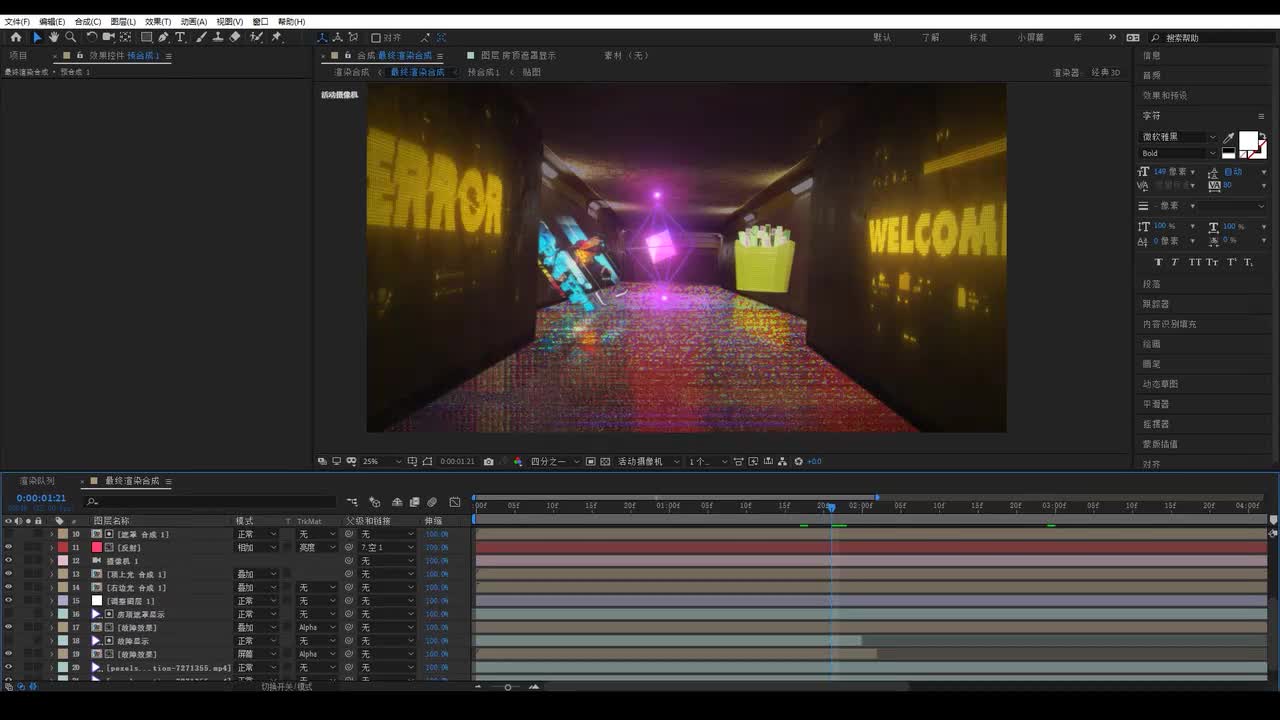
Task: Select the Hand tool in toolbar
Action: pos(53,37)
